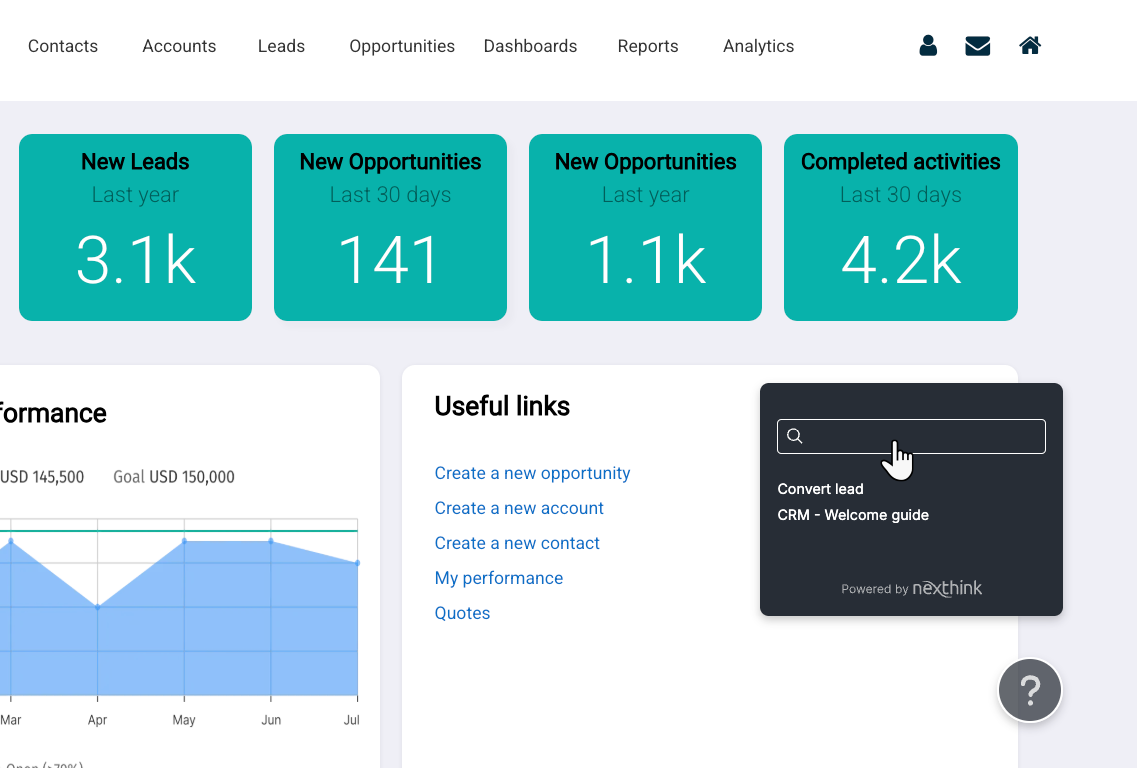1137x768 pixels.
Task: Go to the home icon
Action: pyautogui.click(x=1030, y=46)
